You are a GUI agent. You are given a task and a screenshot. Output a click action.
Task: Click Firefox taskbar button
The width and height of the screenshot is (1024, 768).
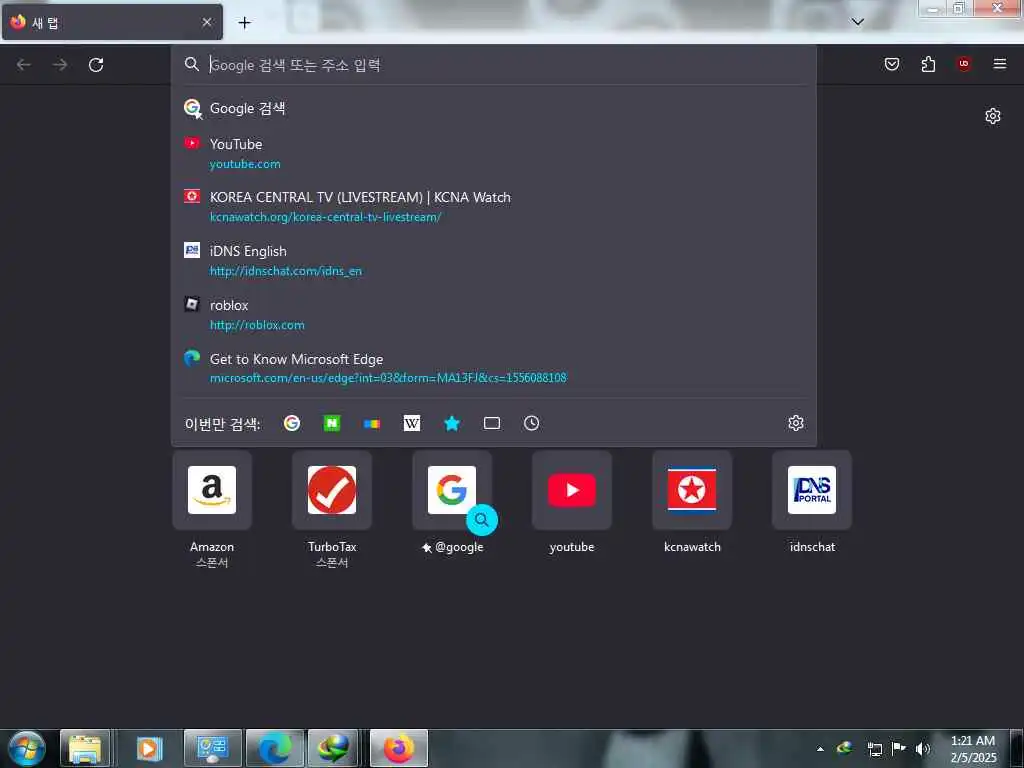click(399, 748)
